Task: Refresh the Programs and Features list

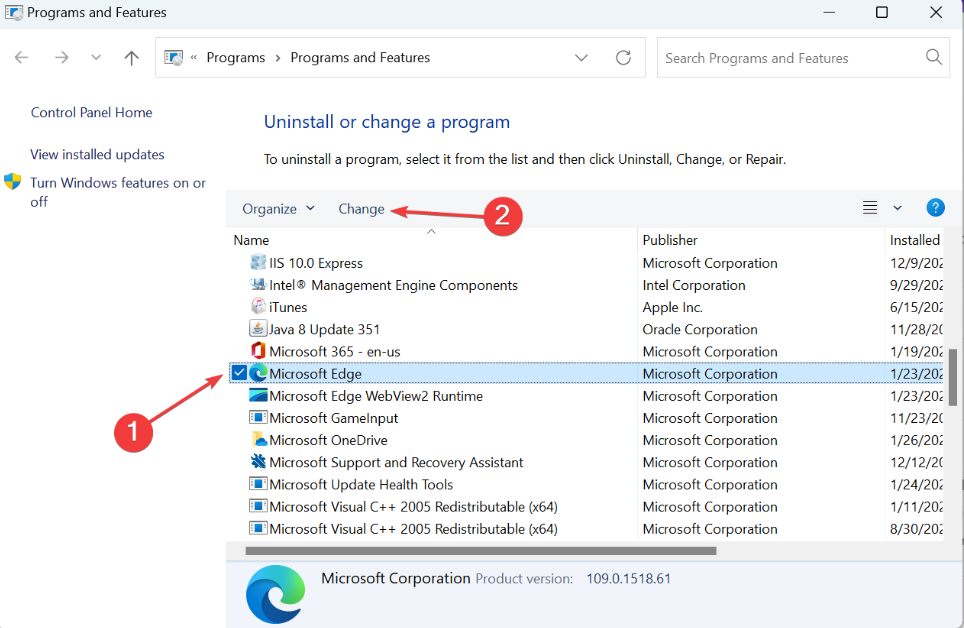Action: point(623,57)
